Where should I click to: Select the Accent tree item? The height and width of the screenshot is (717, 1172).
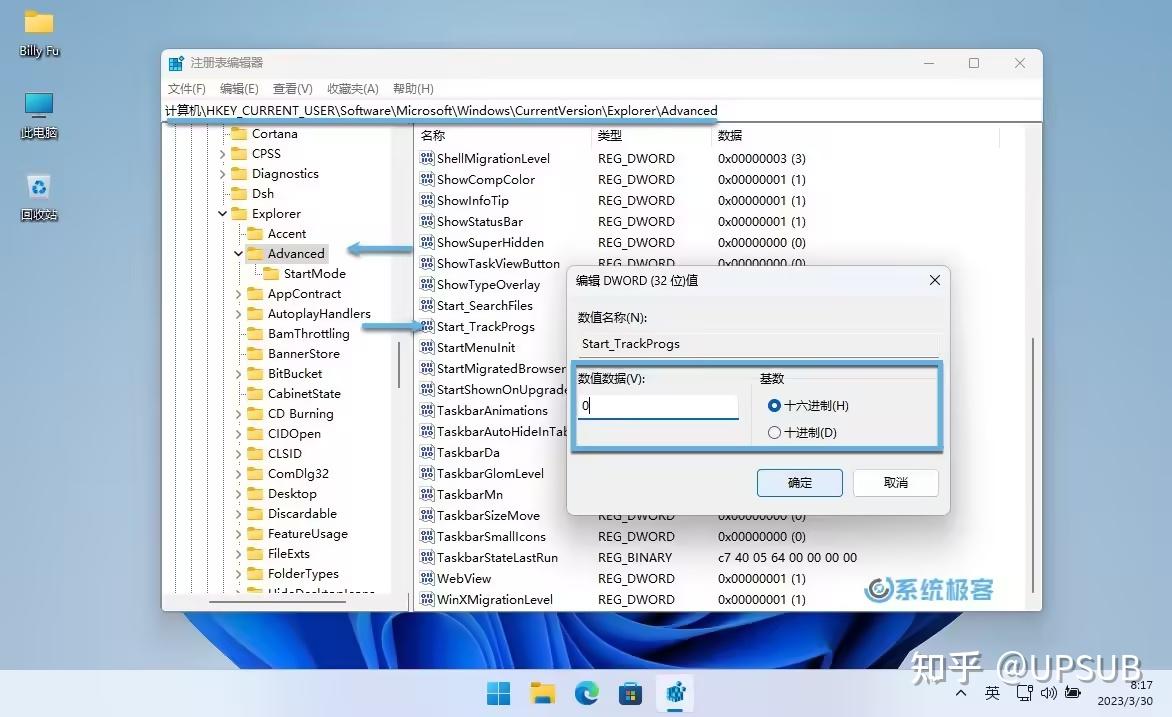(x=287, y=233)
